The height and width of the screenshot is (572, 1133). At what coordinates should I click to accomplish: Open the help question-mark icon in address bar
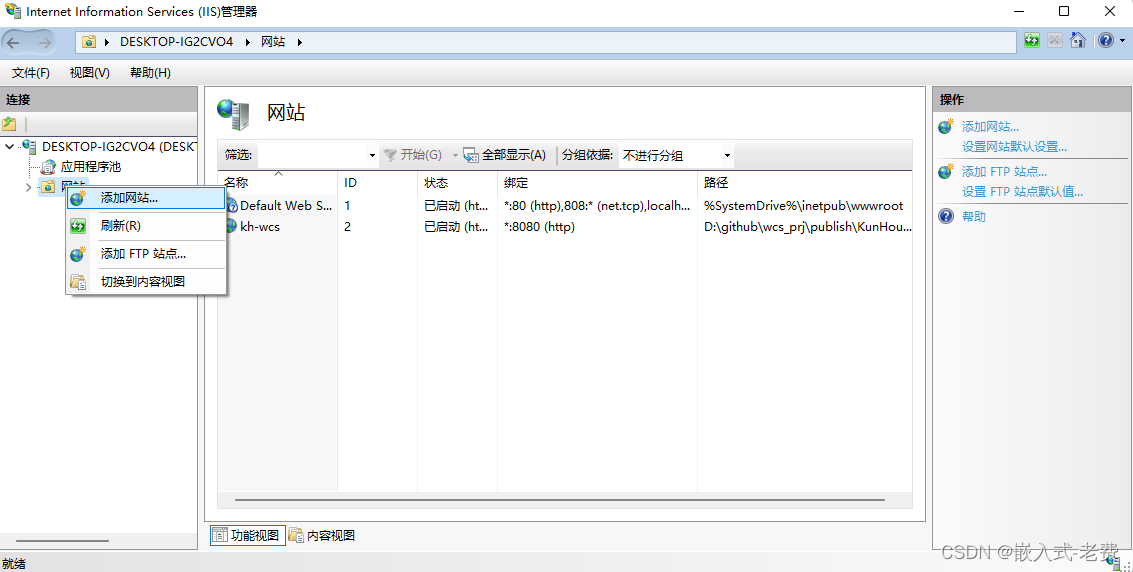tap(1106, 40)
